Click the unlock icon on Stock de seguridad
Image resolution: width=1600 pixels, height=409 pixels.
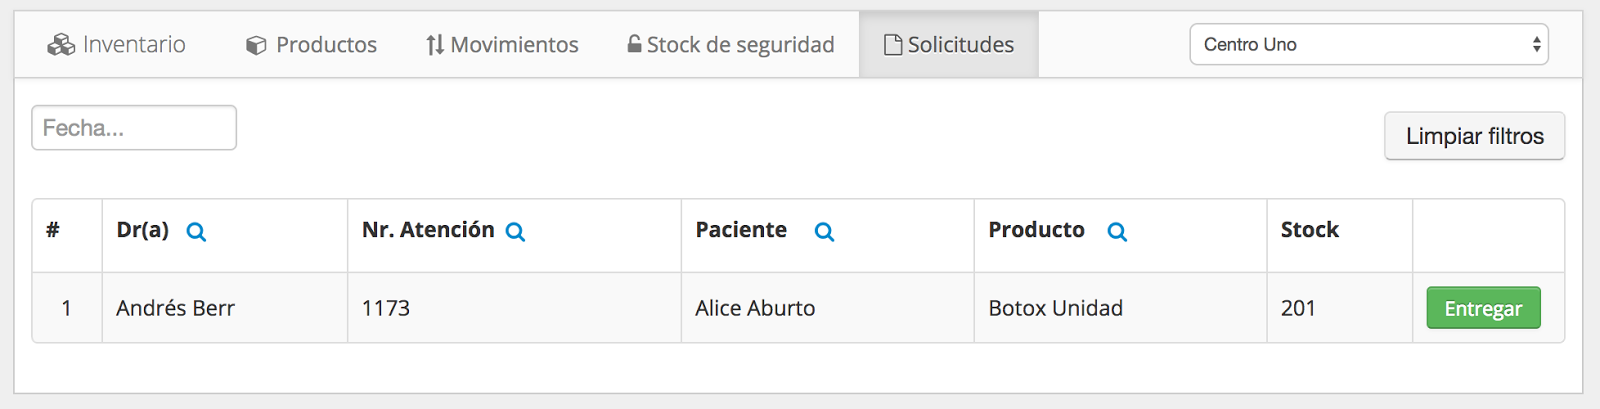(634, 44)
